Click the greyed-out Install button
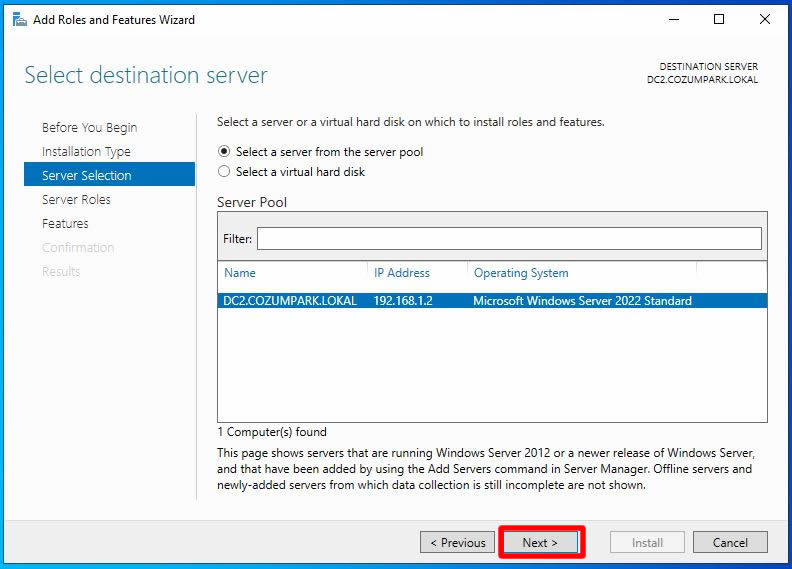 tap(647, 543)
